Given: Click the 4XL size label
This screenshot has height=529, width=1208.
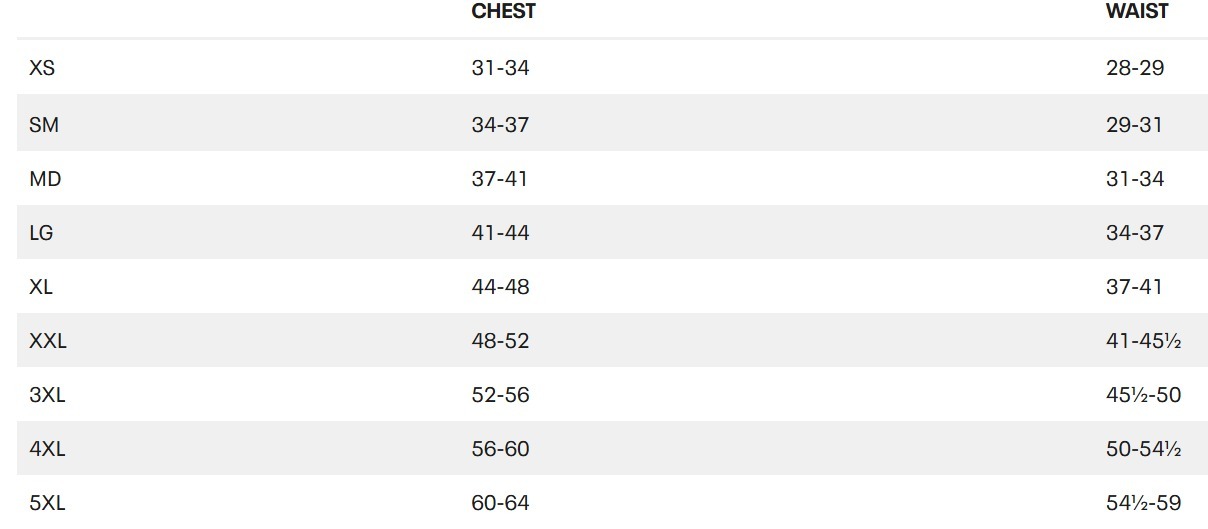Looking at the screenshot, I should coord(47,449).
